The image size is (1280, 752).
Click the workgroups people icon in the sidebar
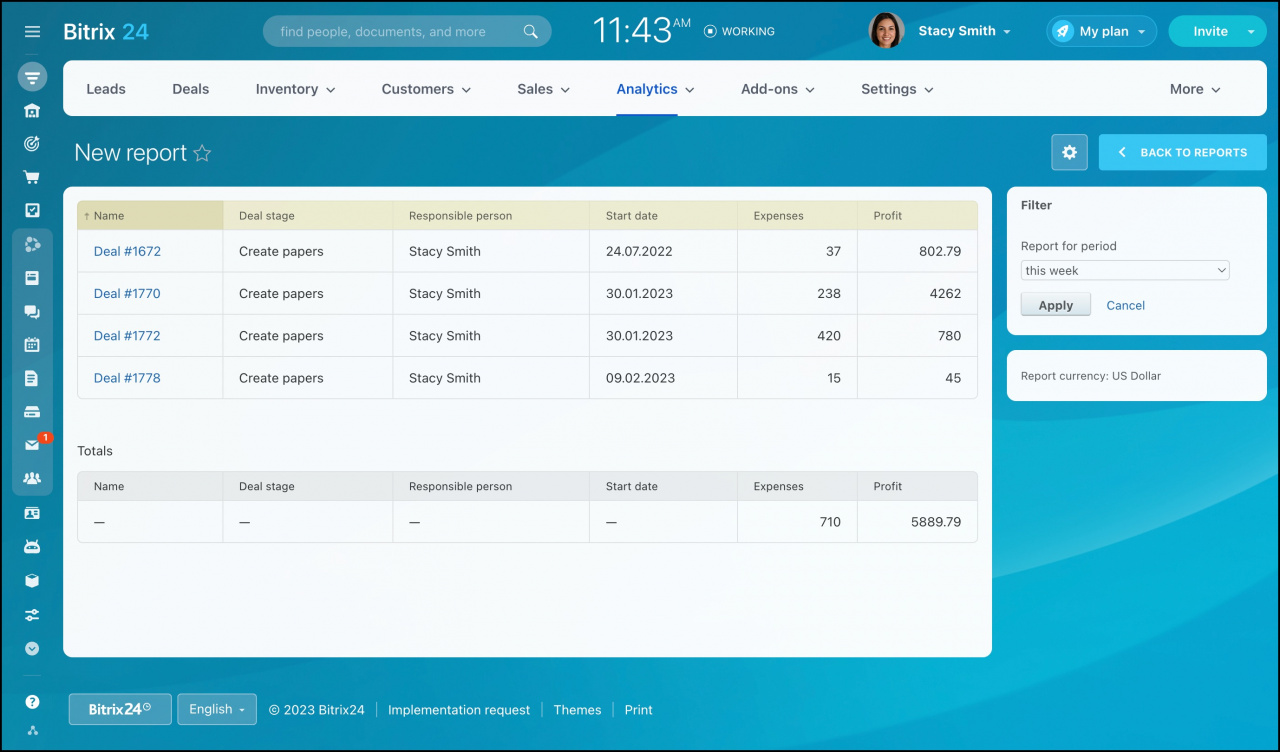coord(32,478)
